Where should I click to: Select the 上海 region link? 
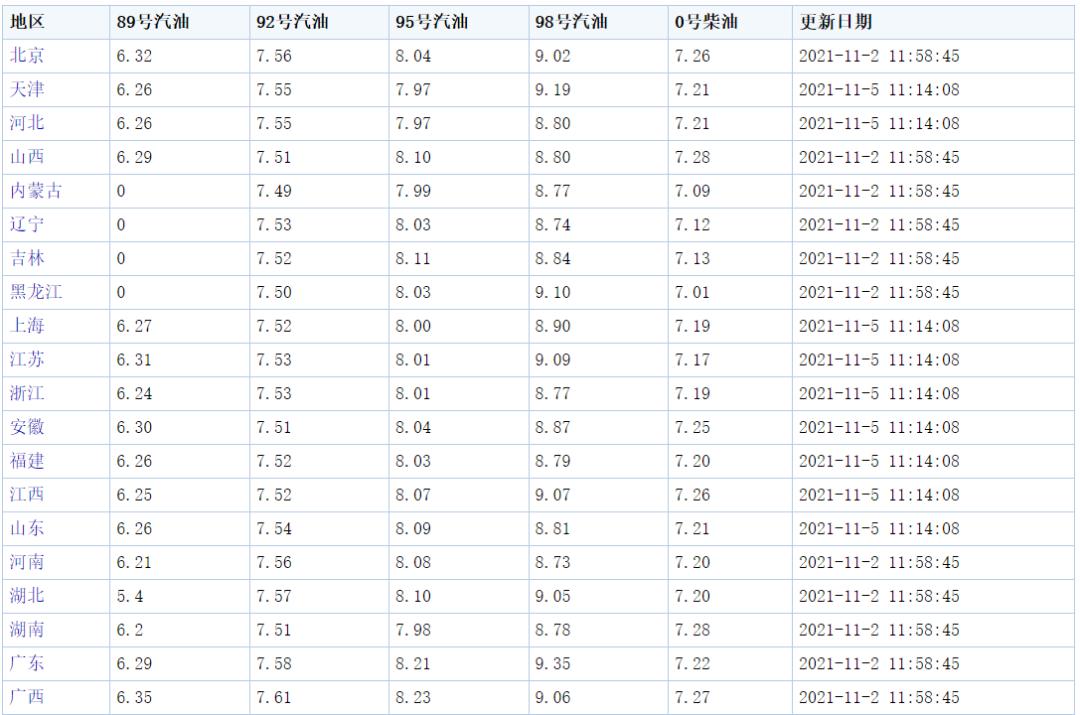click(x=27, y=326)
